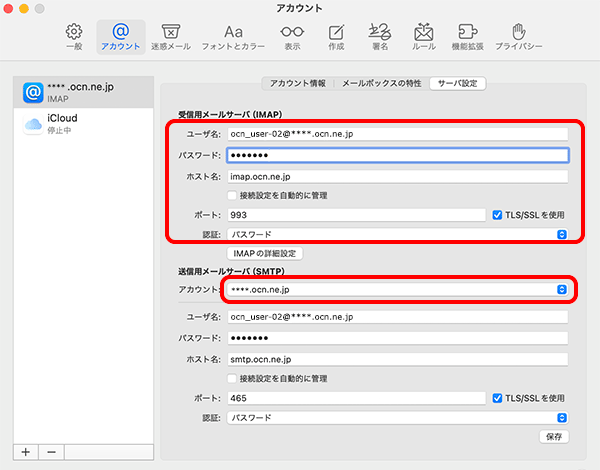The height and width of the screenshot is (470, 600).
Task: Open the SMTP 認証 dropdown
Action: (398, 418)
